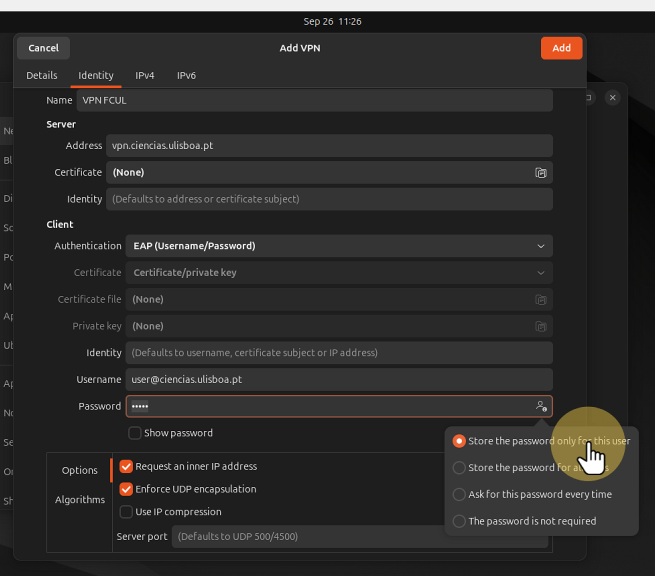Open the Authentication EAP dropdown
This screenshot has width=658, height=577.
click(339, 246)
